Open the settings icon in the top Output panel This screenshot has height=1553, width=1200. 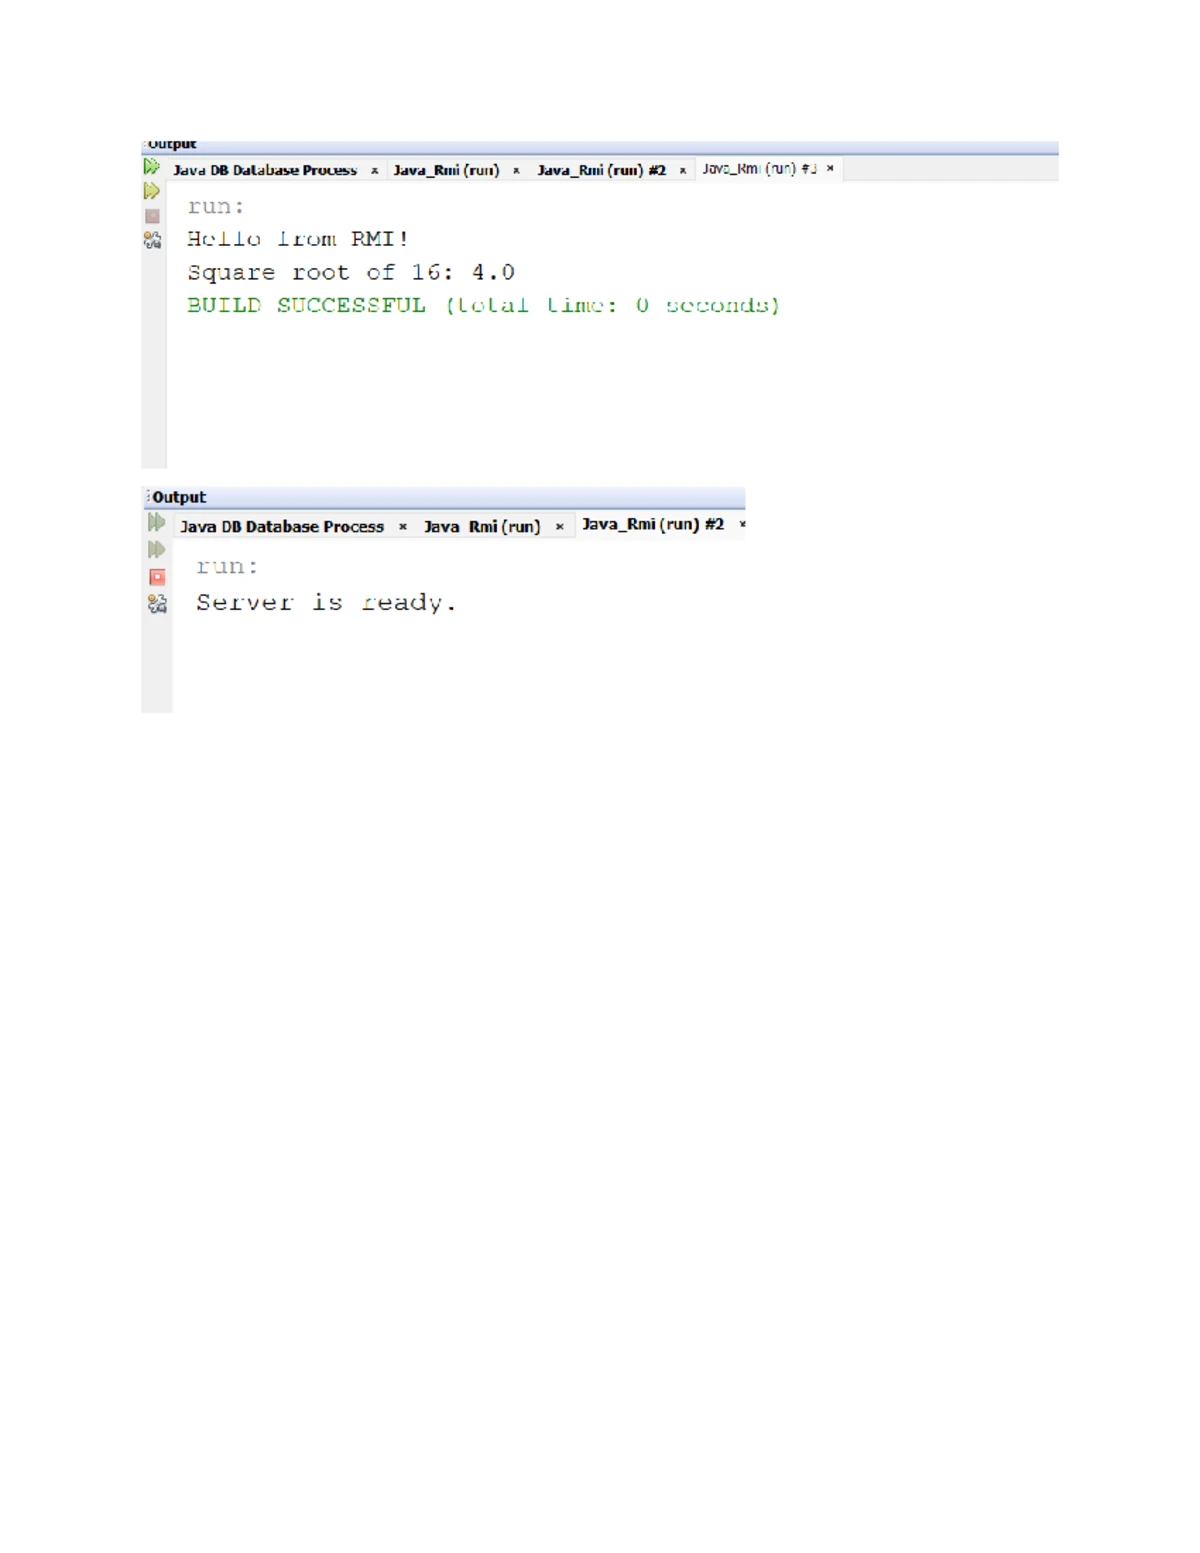152,240
